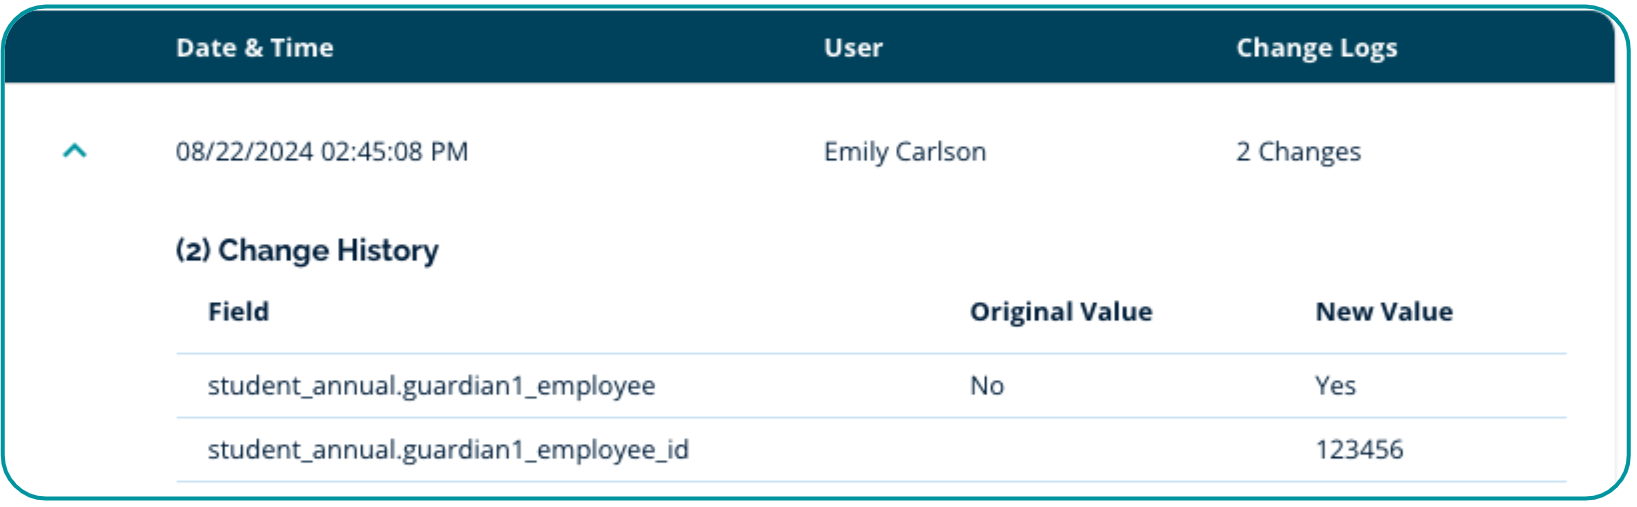Image resolution: width=1637 pixels, height=507 pixels.
Task: Select the student_annual.guardian1_employee_id field row
Action: (448, 450)
